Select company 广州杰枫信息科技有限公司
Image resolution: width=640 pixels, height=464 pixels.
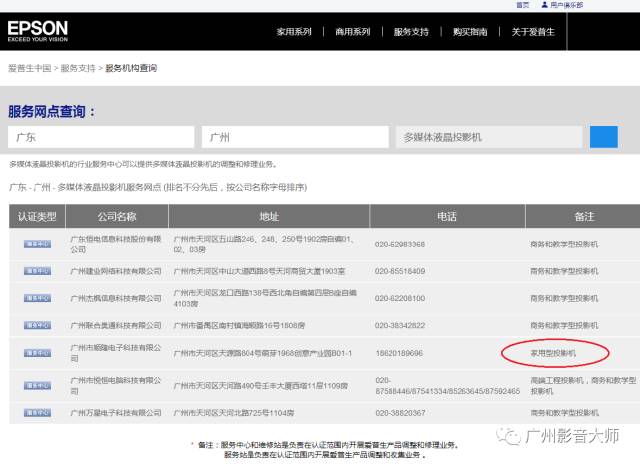click(x=116, y=298)
